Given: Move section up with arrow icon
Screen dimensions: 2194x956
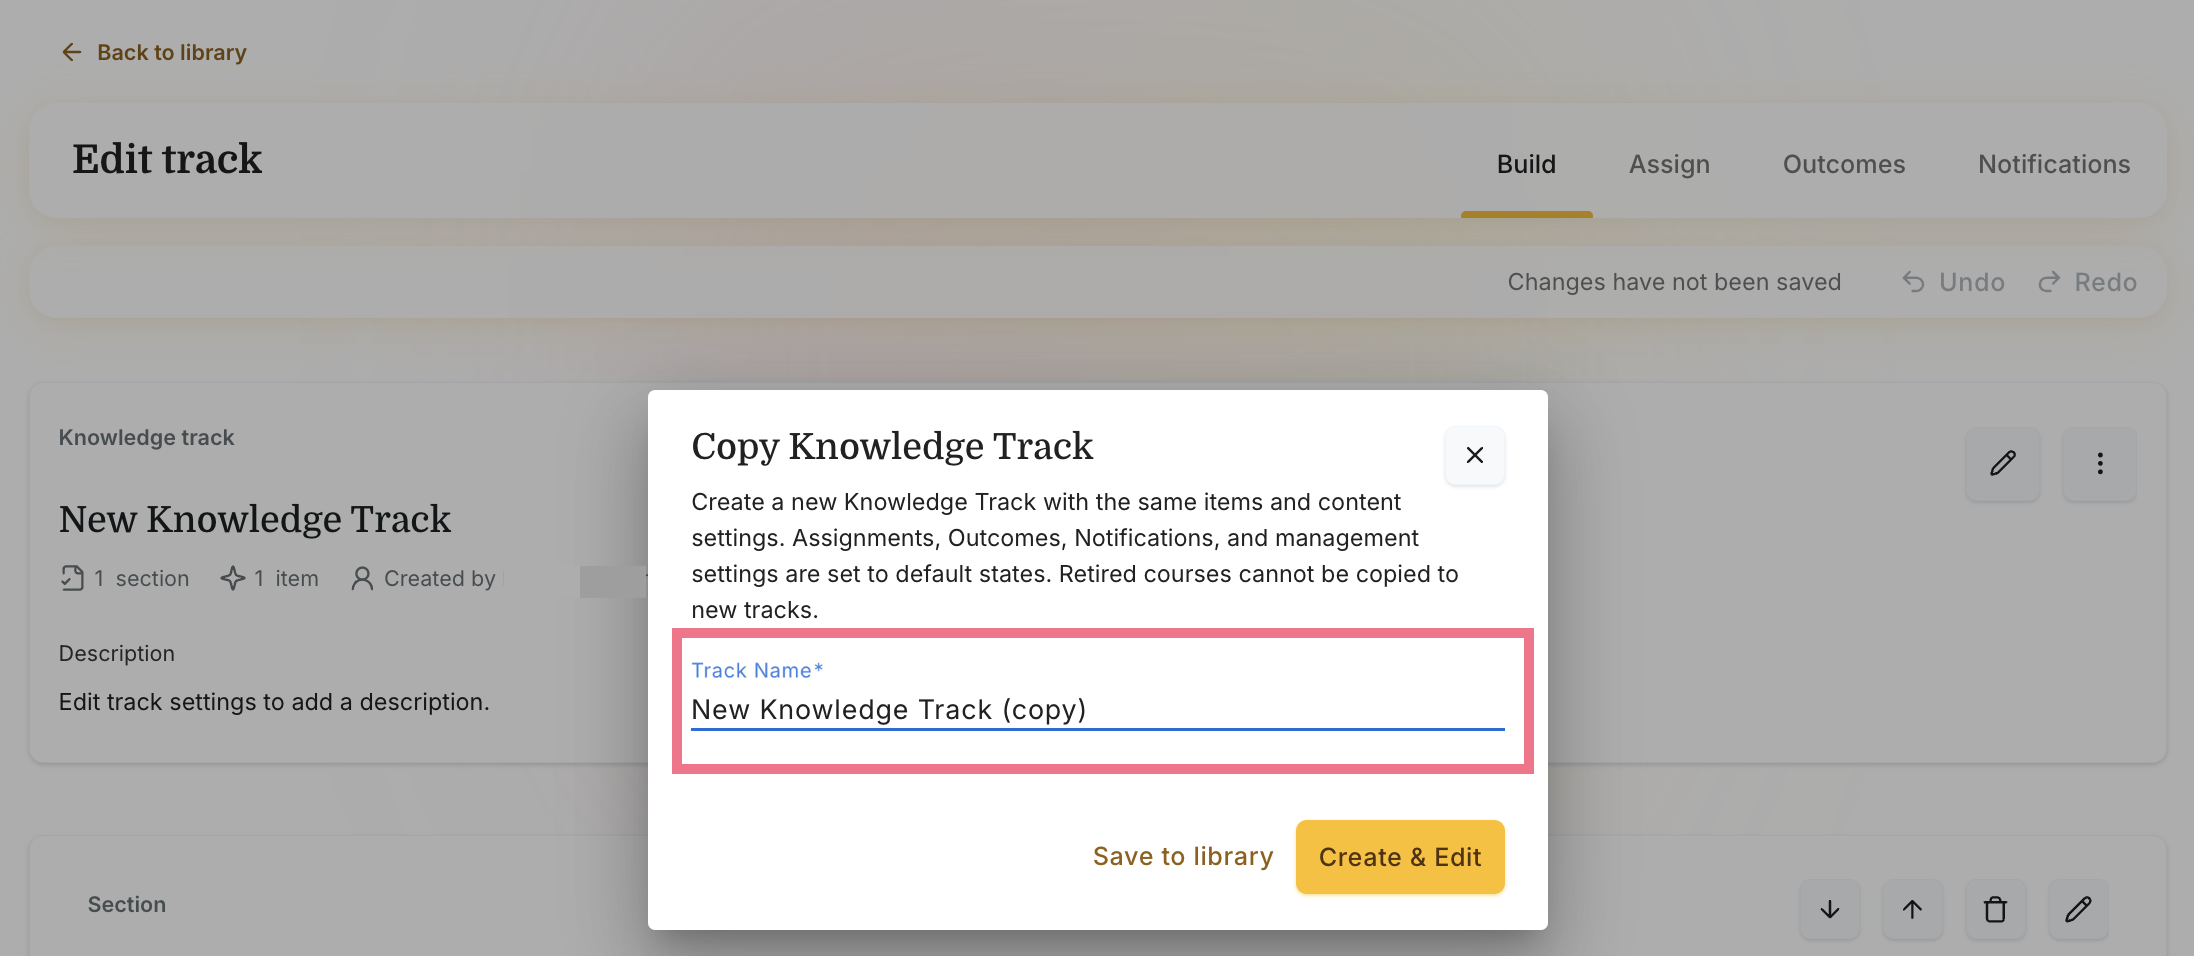Looking at the screenshot, I should click(x=1912, y=909).
